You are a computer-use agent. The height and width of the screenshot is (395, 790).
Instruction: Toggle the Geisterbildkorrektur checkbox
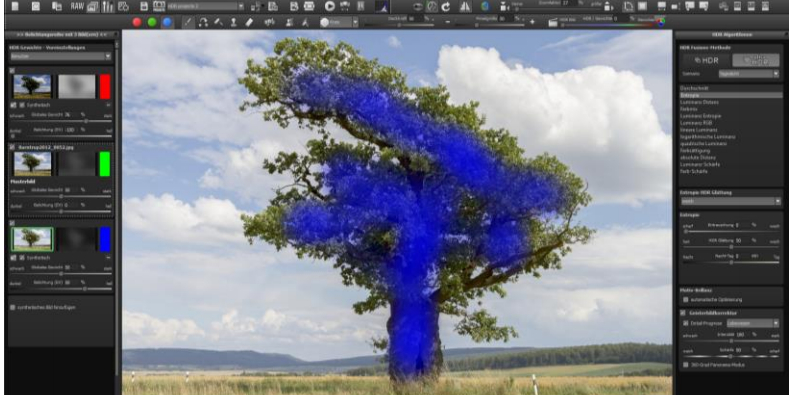[x=684, y=313]
